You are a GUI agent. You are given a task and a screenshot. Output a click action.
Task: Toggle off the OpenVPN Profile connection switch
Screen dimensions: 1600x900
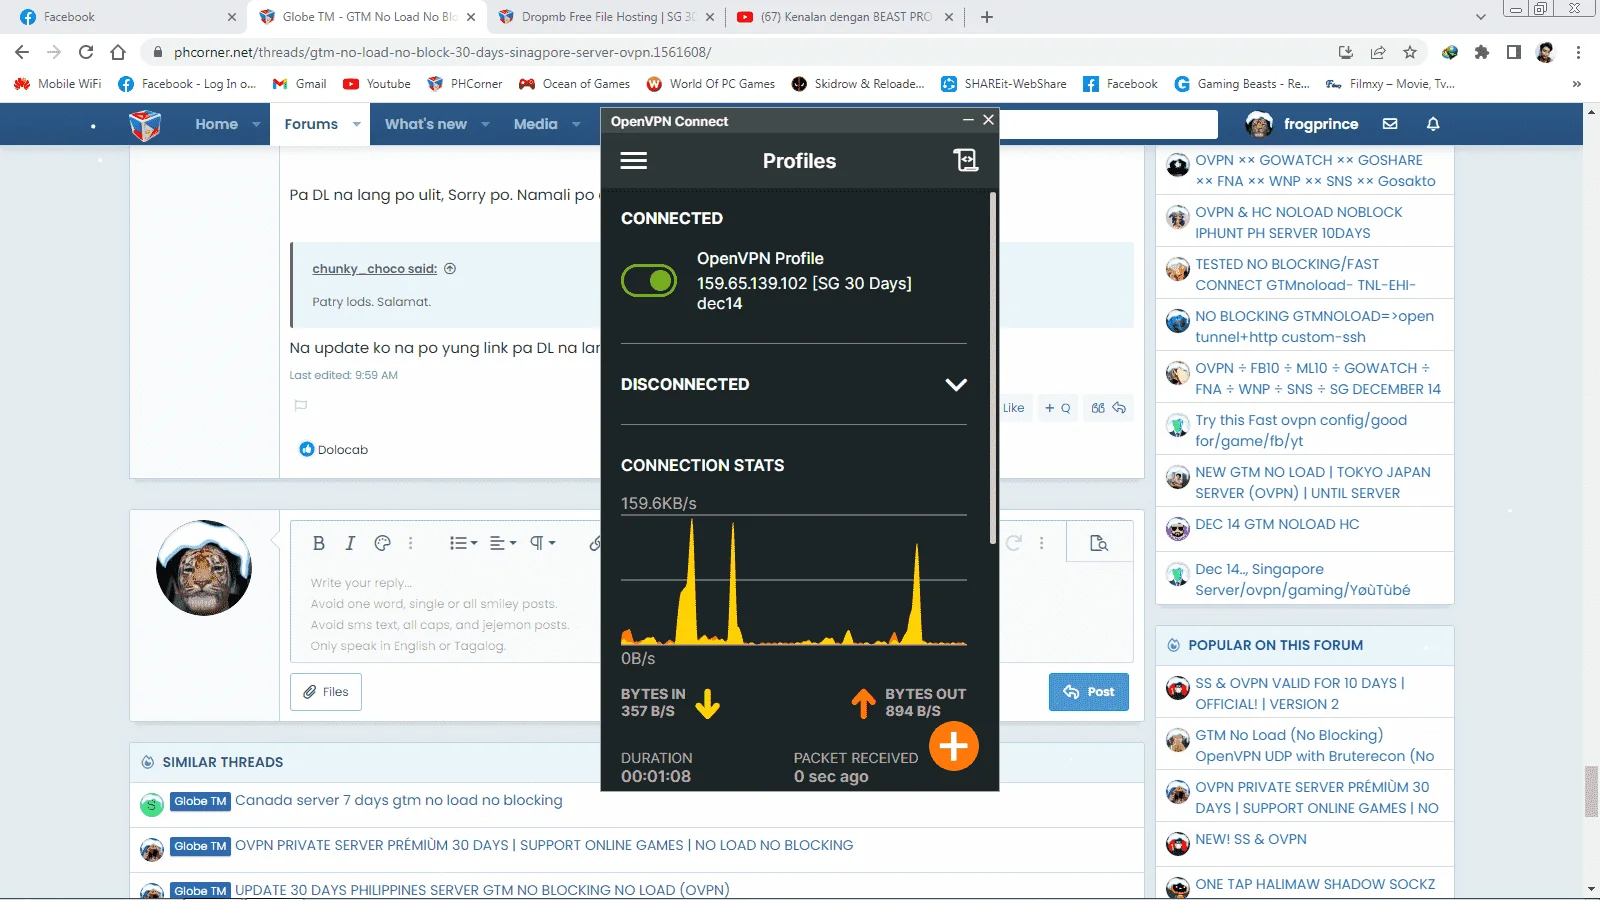pyautogui.click(x=649, y=281)
